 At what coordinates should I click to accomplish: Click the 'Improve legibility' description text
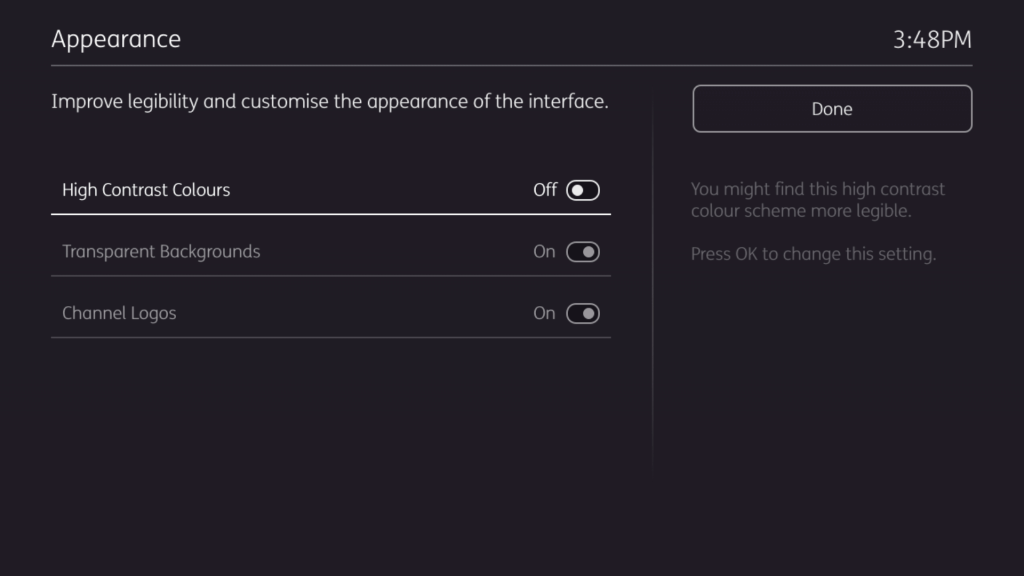tap(329, 102)
